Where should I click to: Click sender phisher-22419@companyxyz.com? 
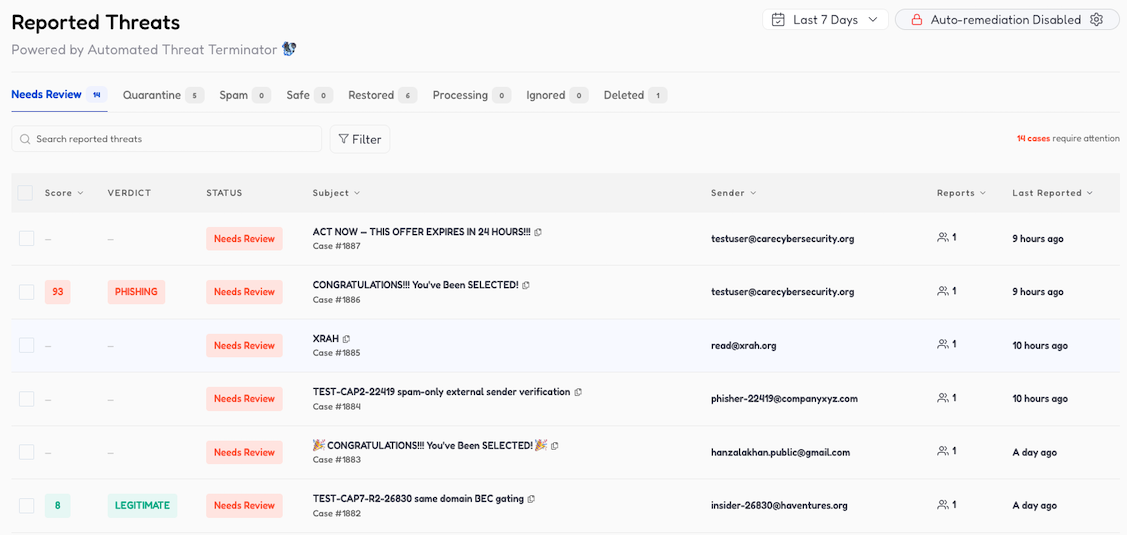[784, 398]
